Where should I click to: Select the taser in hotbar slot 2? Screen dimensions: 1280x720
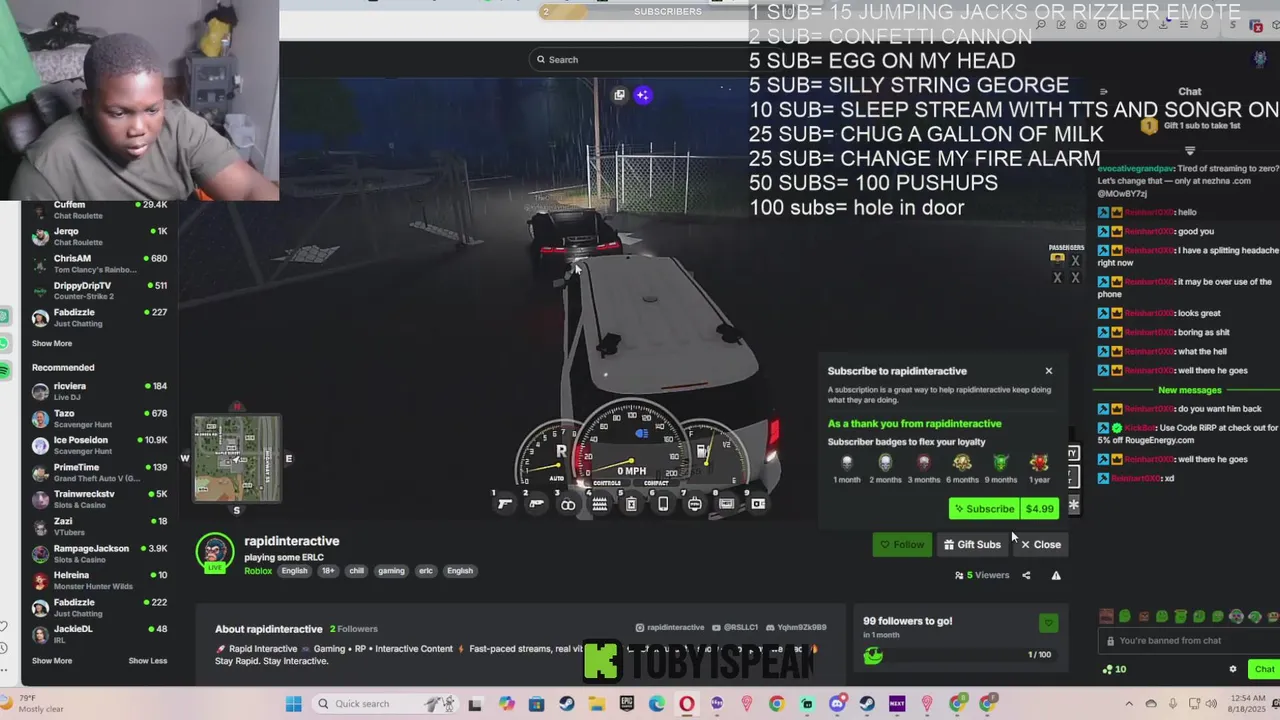(537, 504)
